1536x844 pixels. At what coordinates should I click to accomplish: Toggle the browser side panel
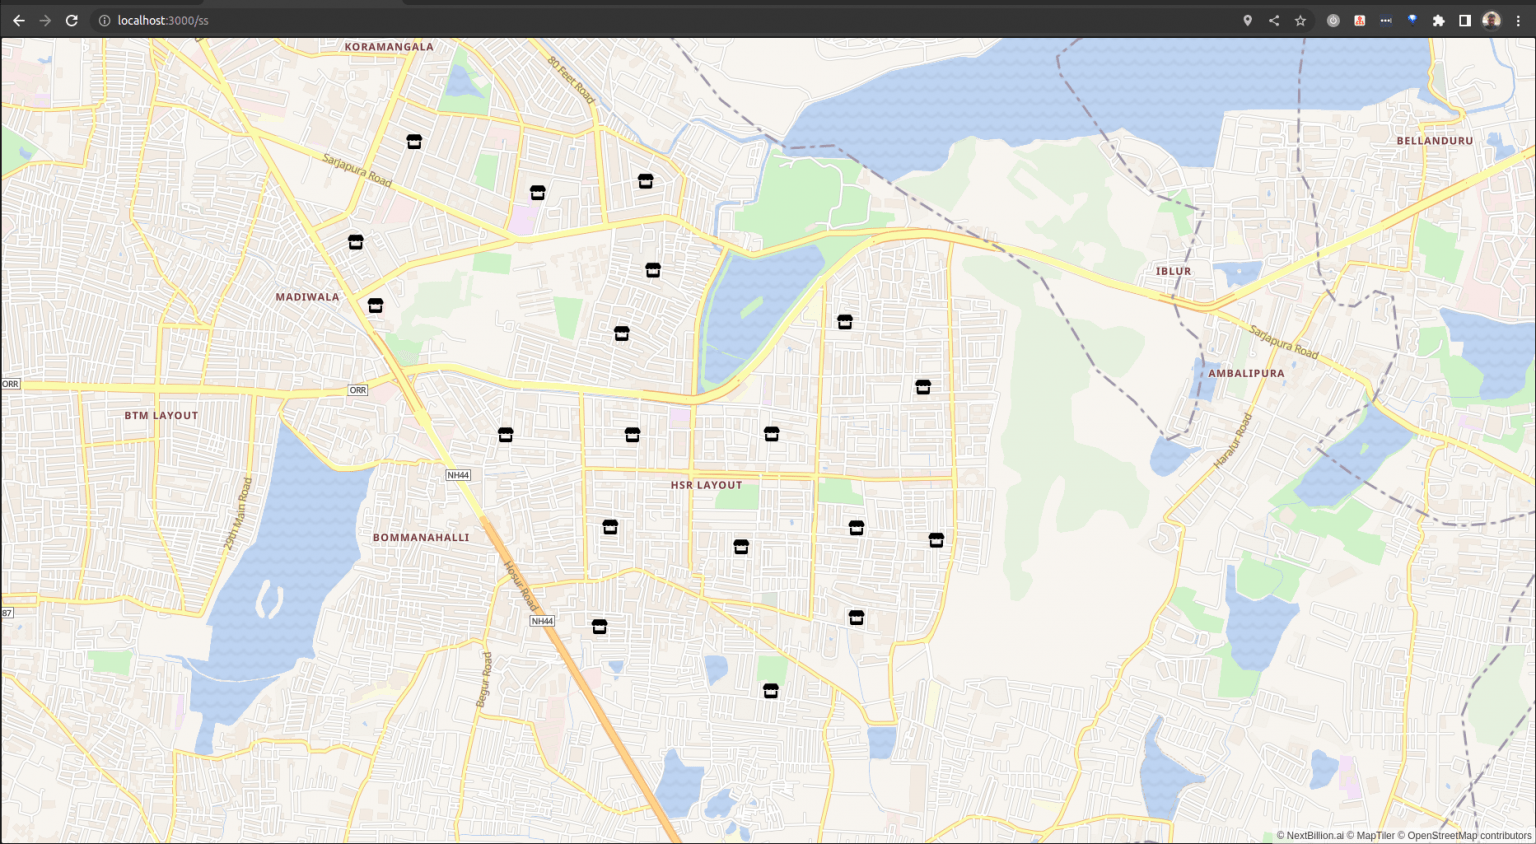pyautogui.click(x=1464, y=20)
